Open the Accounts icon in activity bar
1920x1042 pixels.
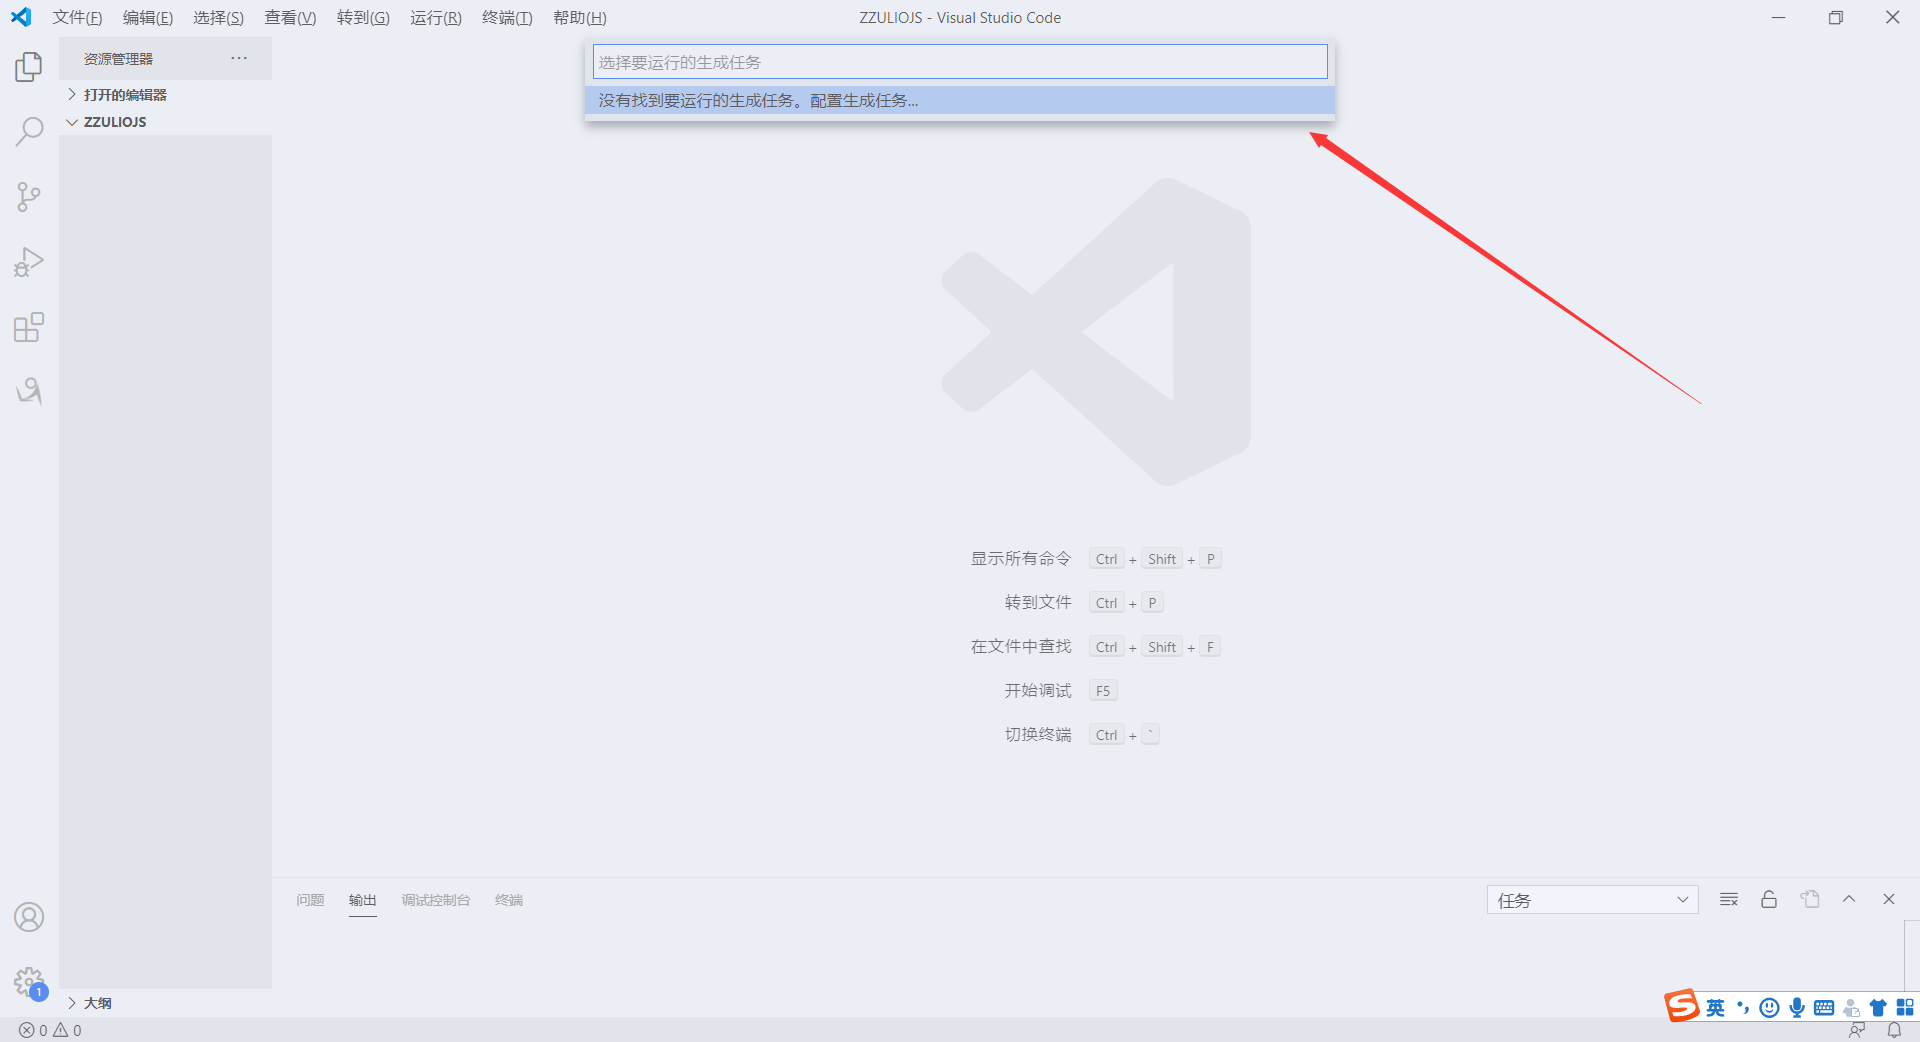[29, 917]
